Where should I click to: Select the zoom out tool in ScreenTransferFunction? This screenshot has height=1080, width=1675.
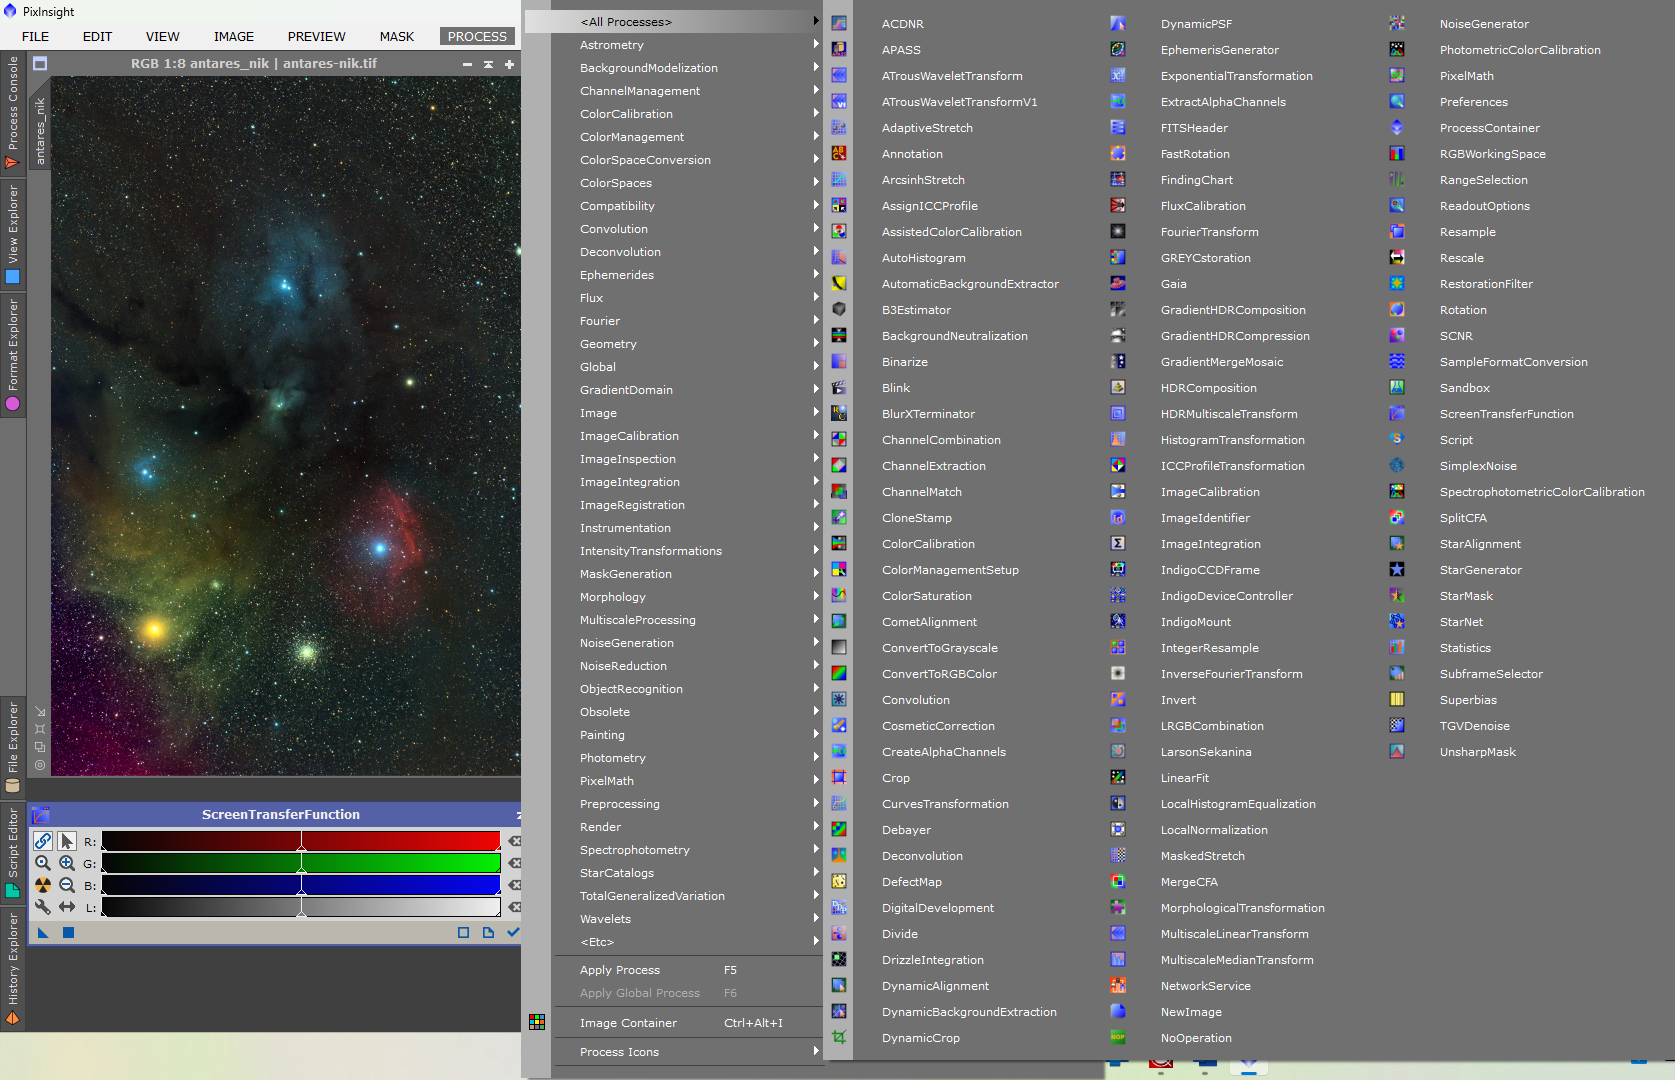point(67,885)
